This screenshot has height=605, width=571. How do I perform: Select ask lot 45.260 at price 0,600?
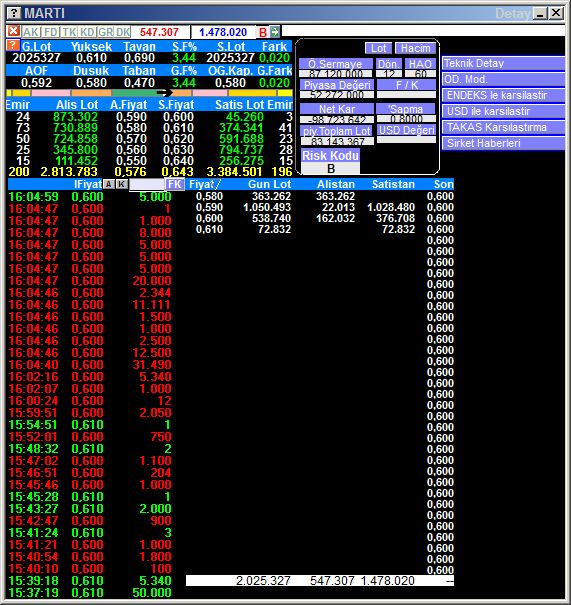245,117
